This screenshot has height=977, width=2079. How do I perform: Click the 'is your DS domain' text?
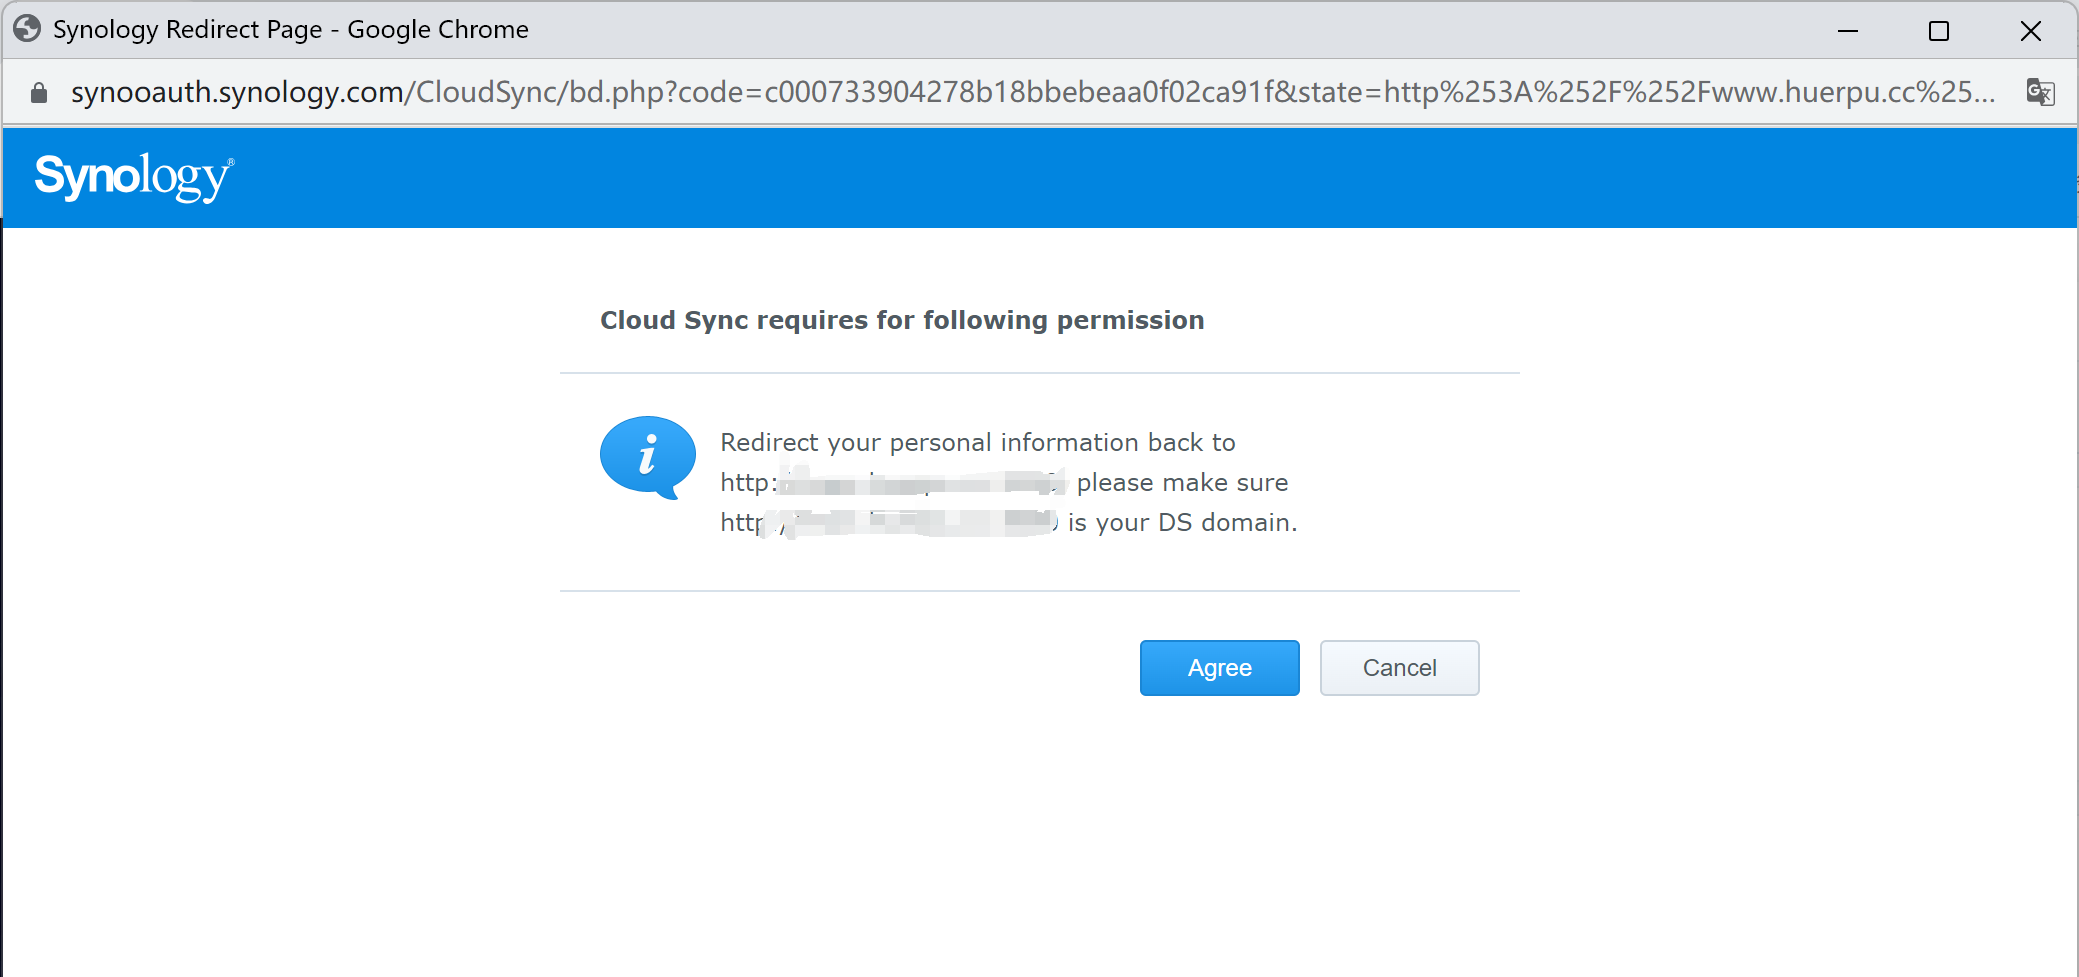point(1182,523)
